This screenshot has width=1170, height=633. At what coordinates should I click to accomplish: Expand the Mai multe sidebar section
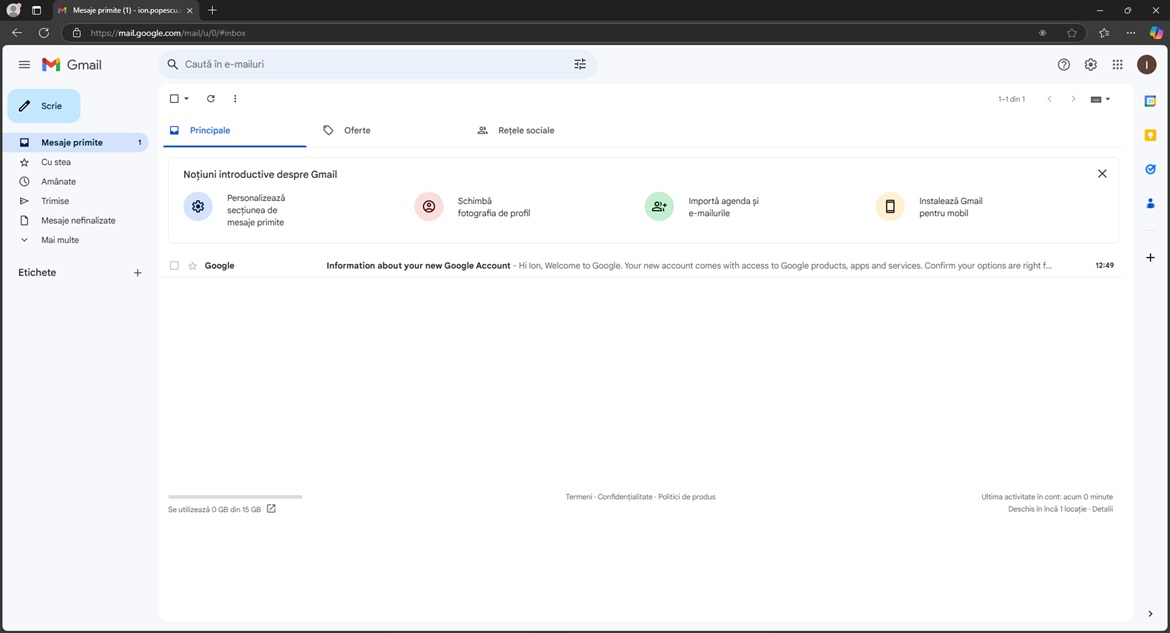[x=59, y=240]
